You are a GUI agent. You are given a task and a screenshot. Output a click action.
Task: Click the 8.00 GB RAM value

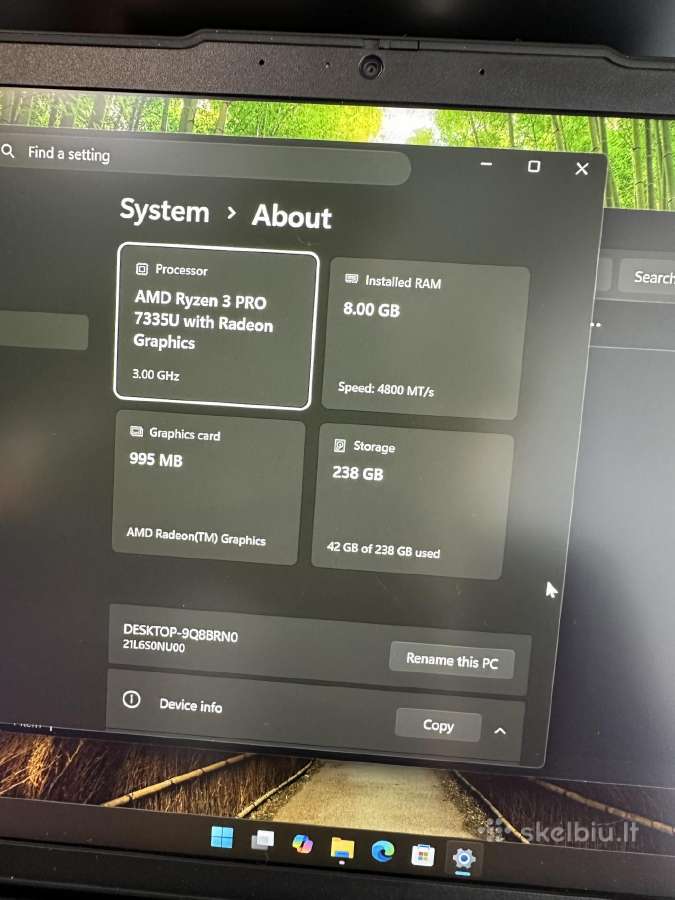click(x=371, y=309)
